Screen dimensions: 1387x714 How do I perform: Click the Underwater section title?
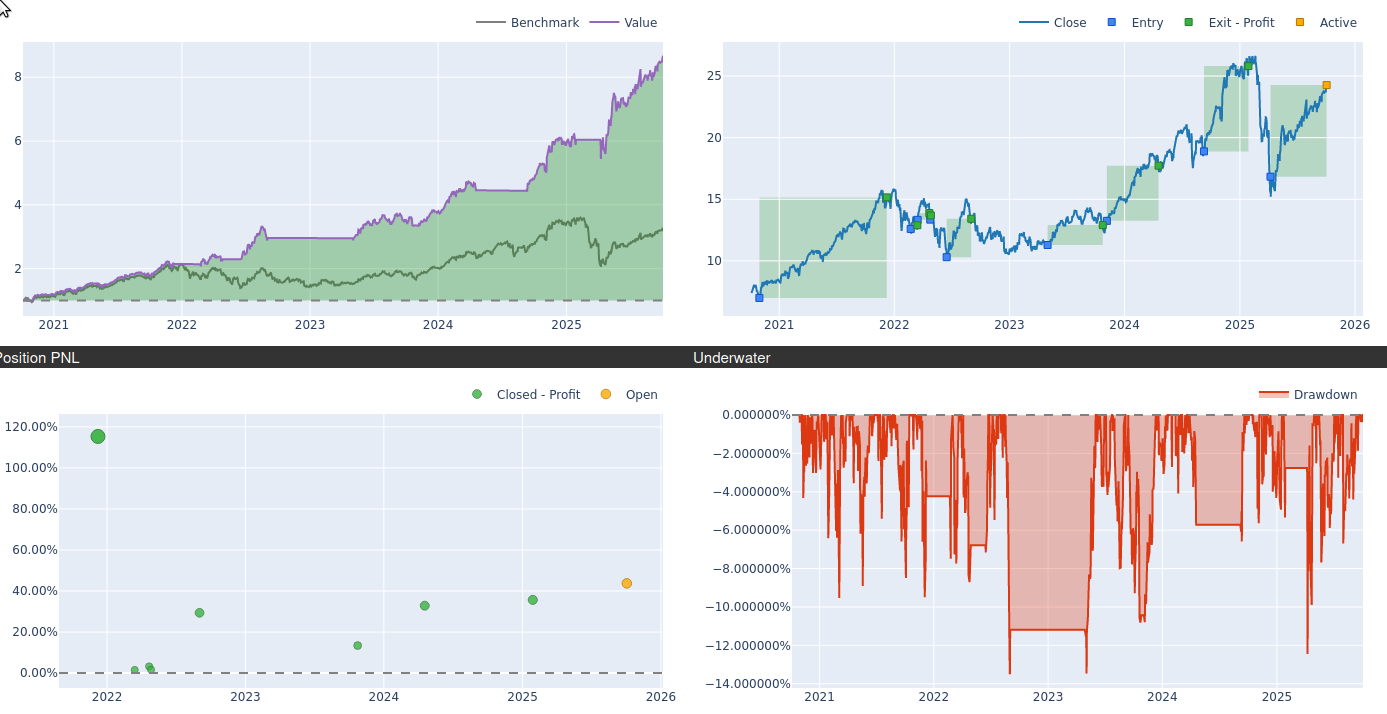click(731, 358)
